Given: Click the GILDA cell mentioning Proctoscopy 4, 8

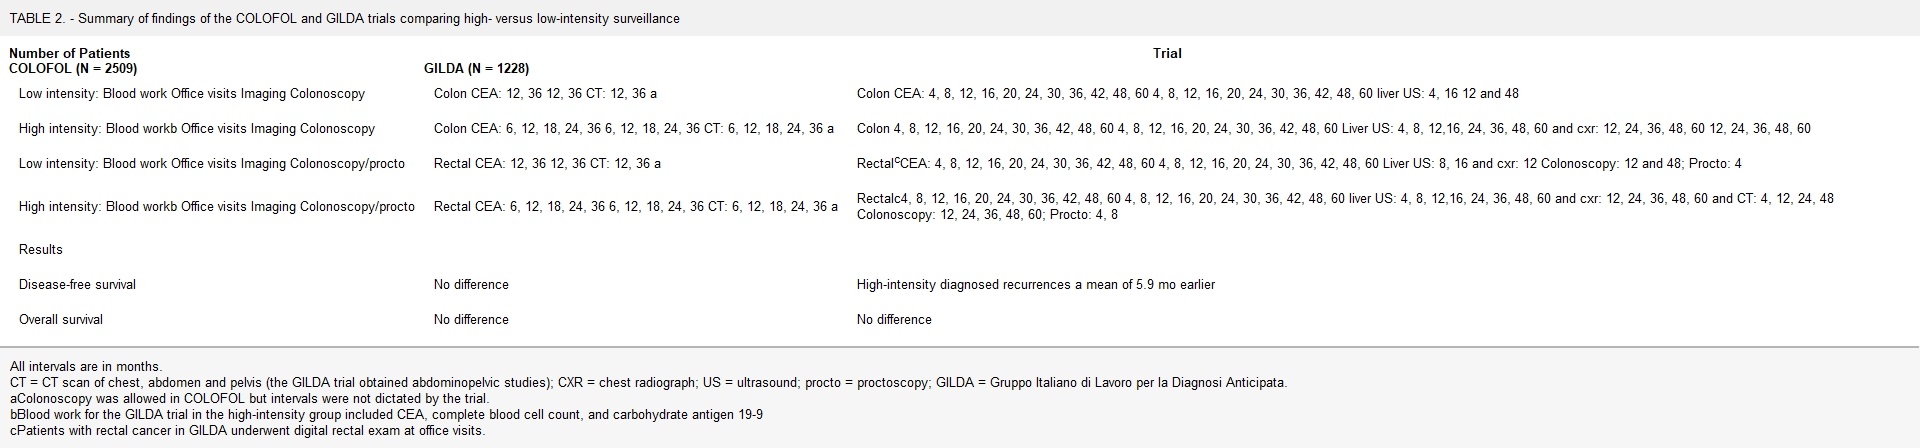Looking at the screenshot, I should [x=1345, y=207].
